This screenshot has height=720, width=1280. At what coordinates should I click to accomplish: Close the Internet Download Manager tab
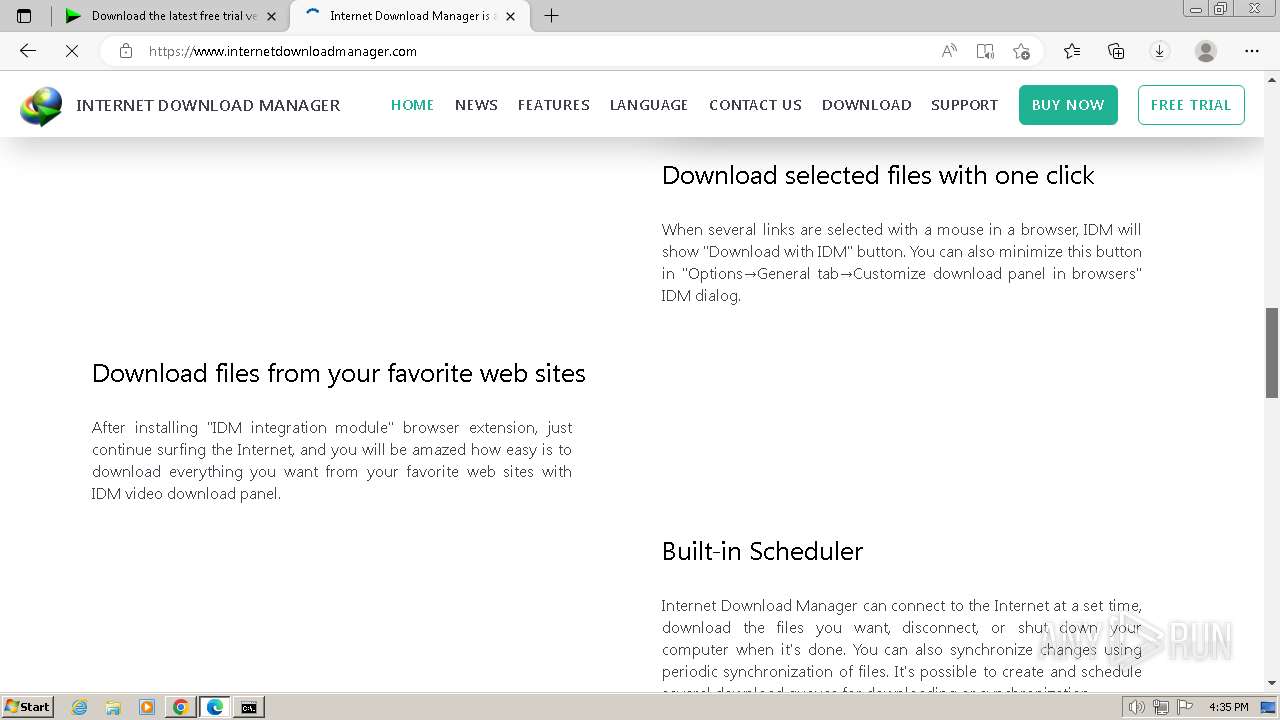[x=512, y=16]
